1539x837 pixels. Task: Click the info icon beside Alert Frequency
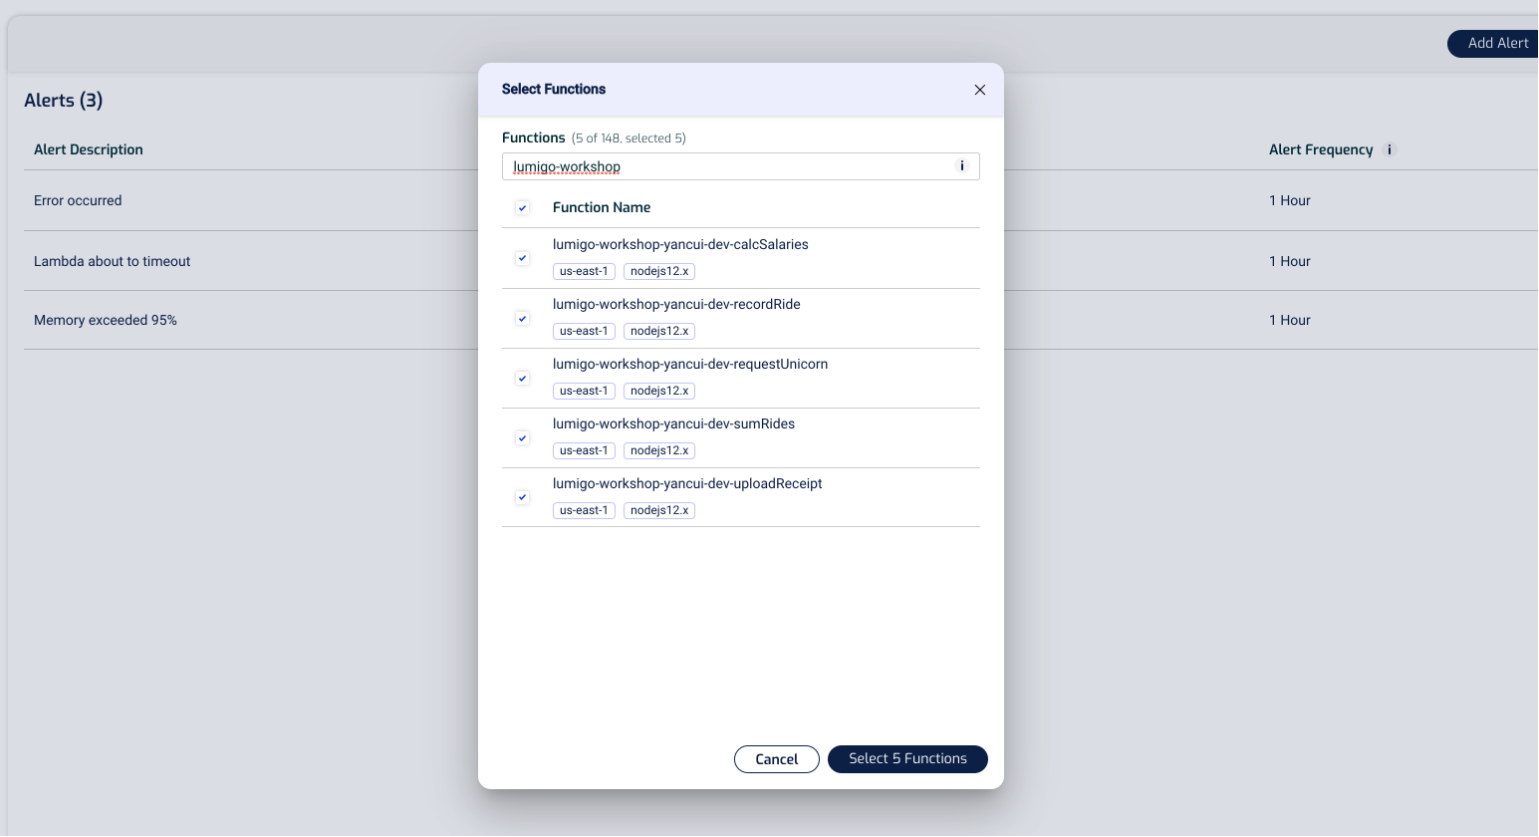1389,150
